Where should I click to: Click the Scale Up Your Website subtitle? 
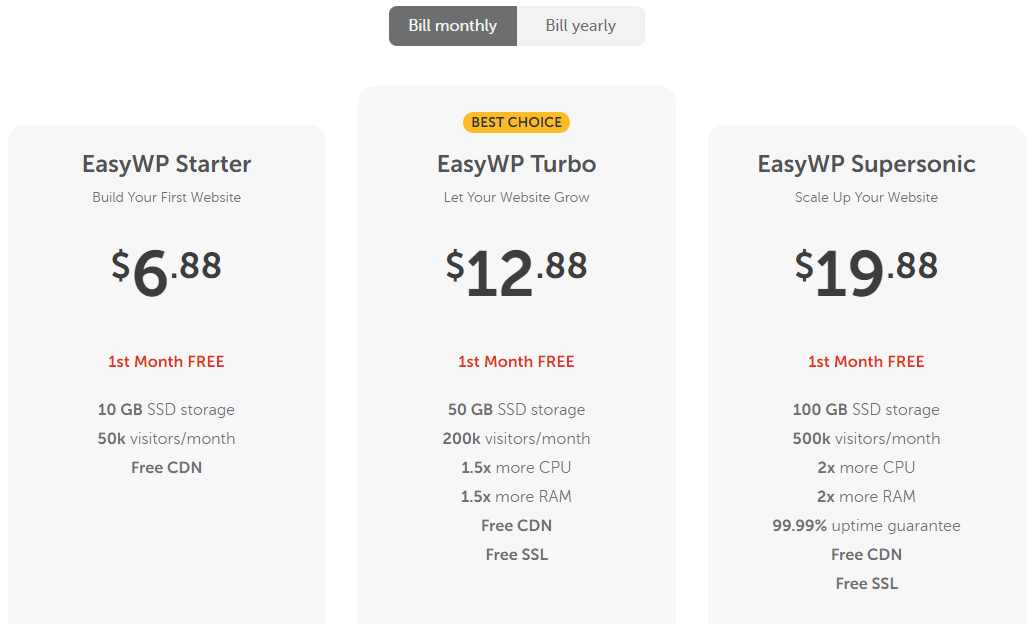point(866,198)
